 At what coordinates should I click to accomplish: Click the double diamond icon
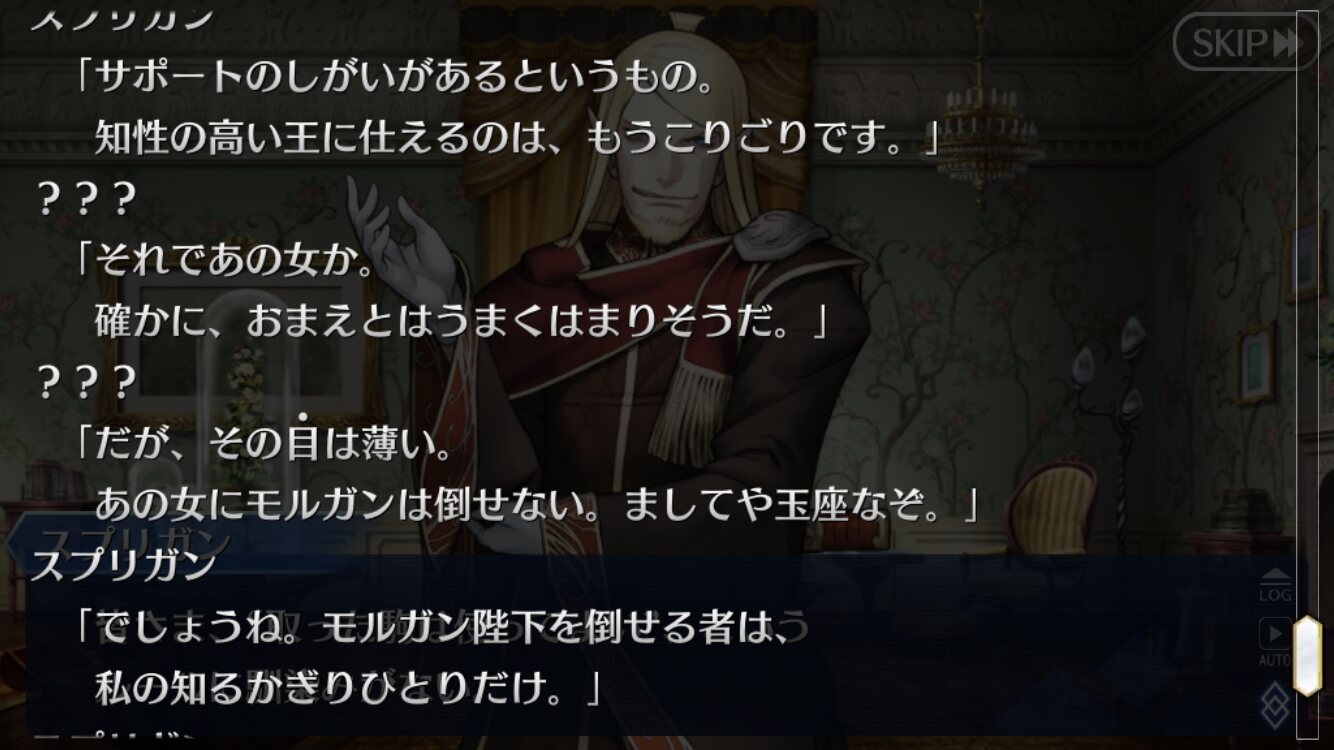pos(1276,703)
